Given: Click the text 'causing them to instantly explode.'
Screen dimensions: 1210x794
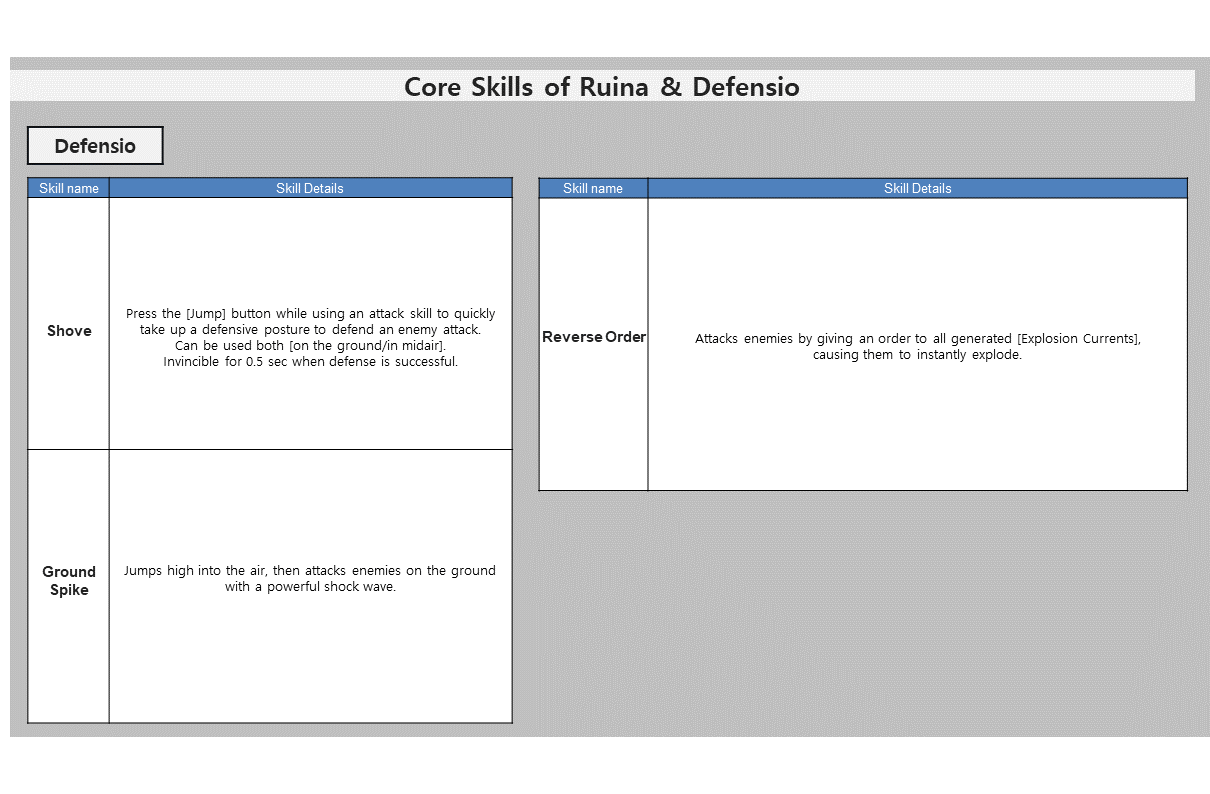Looking at the screenshot, I should tap(917, 355).
